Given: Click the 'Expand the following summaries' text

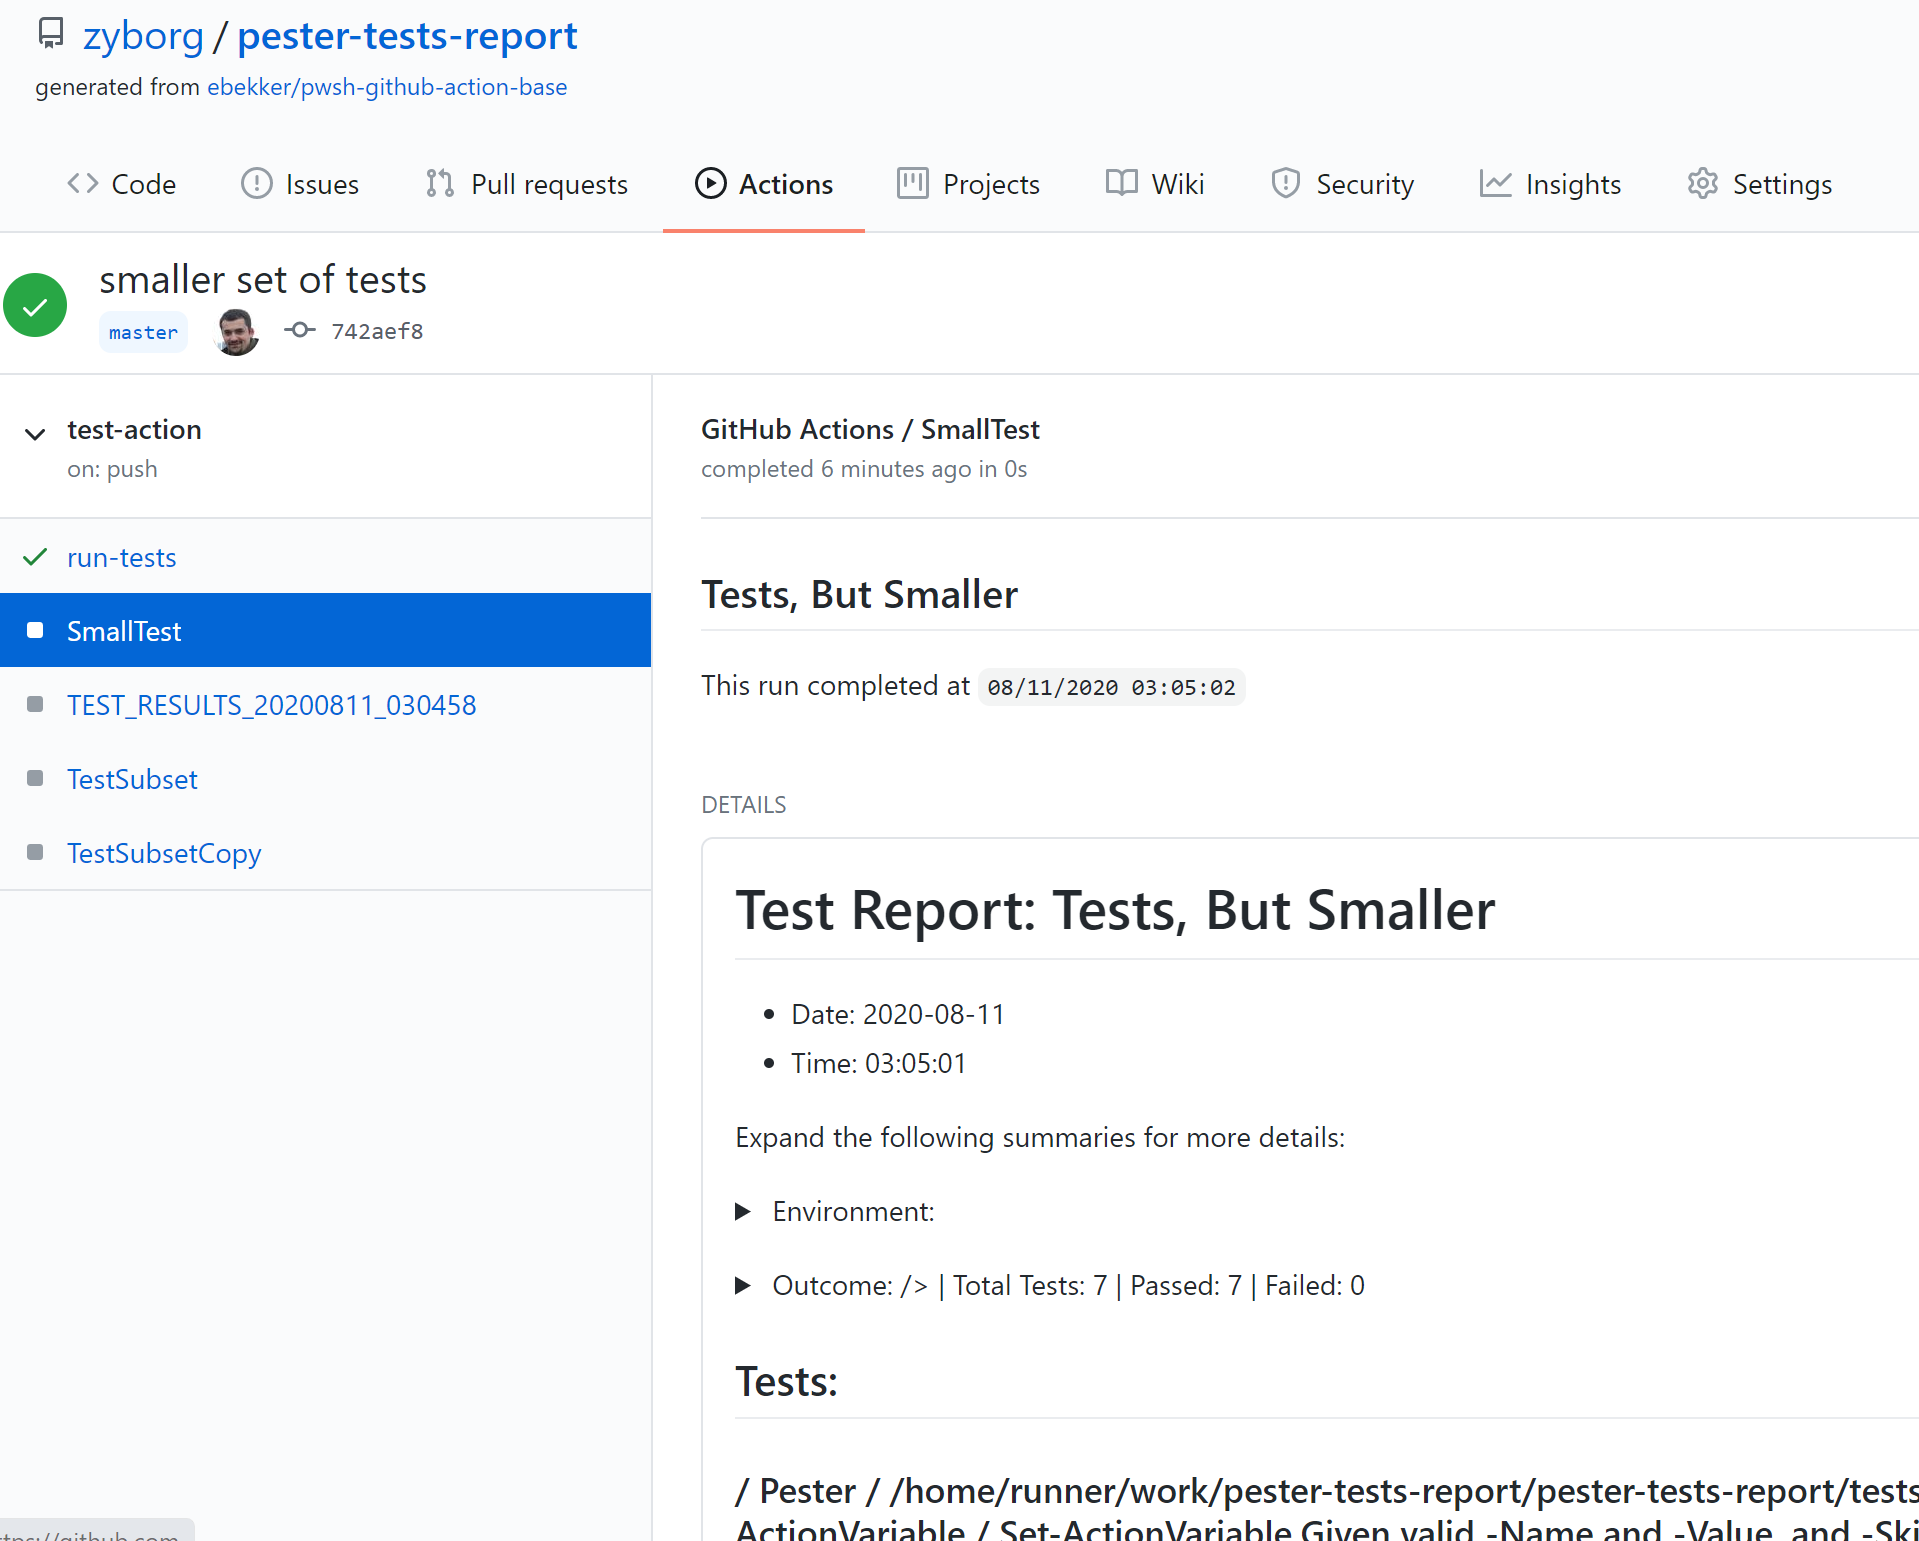Looking at the screenshot, I should click(x=1040, y=1138).
